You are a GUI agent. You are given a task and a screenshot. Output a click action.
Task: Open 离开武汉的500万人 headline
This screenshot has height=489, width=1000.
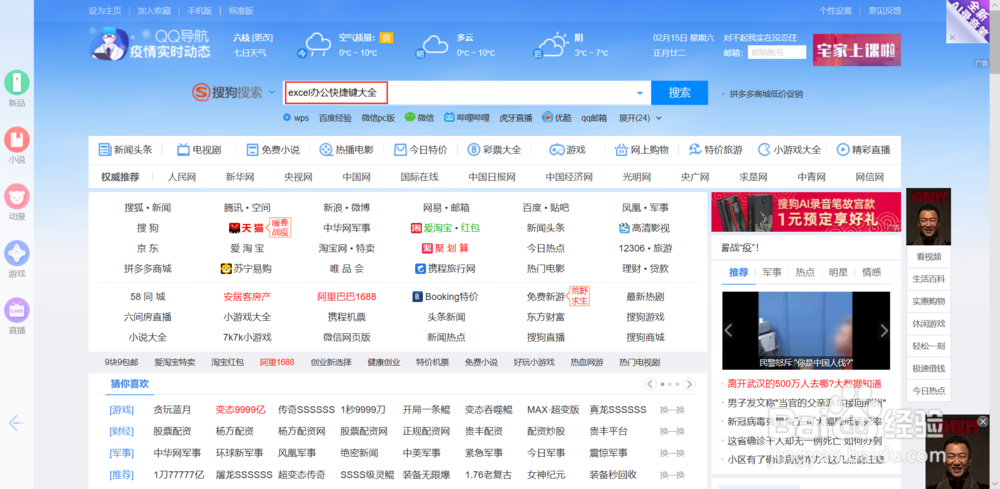coord(804,384)
